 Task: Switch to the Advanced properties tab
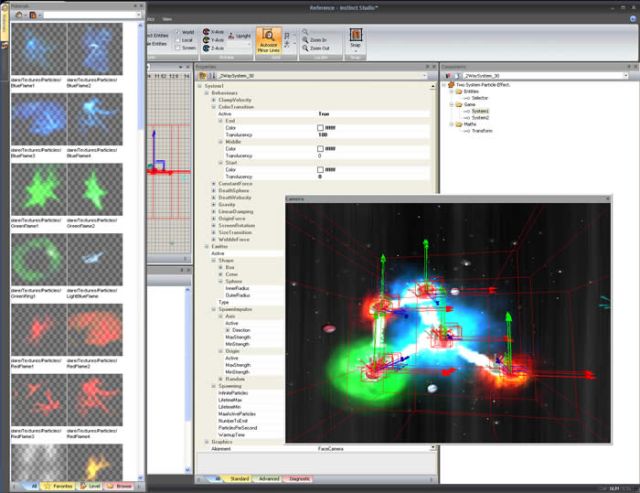click(268, 479)
